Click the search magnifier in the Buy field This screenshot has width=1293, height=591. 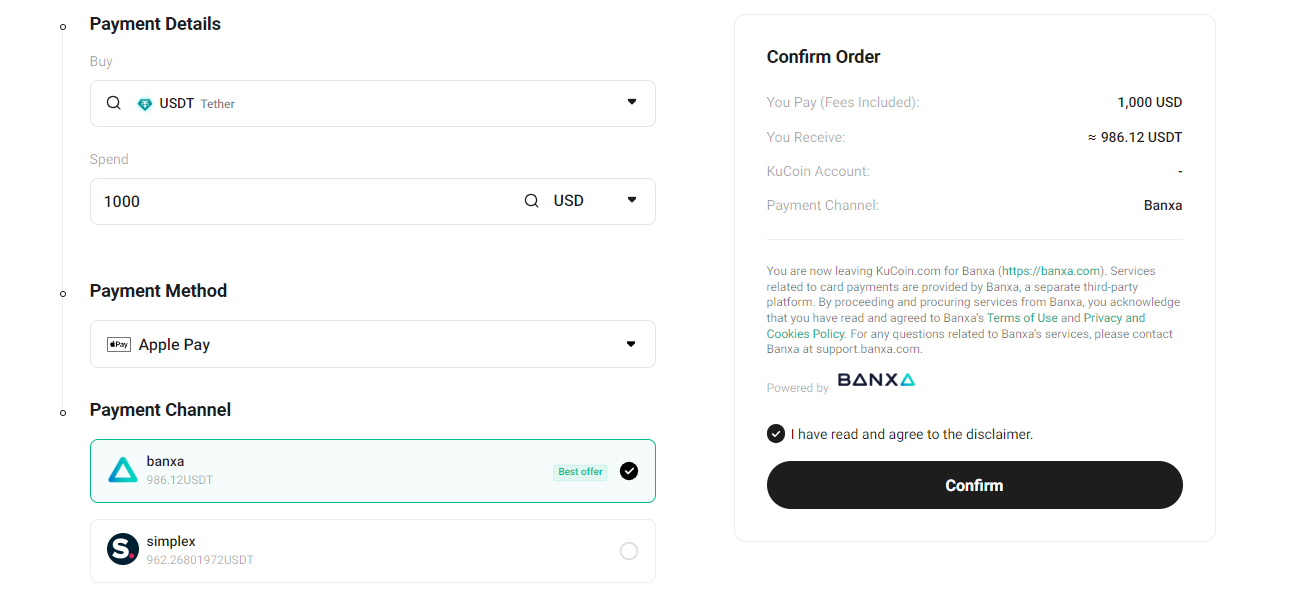113,102
